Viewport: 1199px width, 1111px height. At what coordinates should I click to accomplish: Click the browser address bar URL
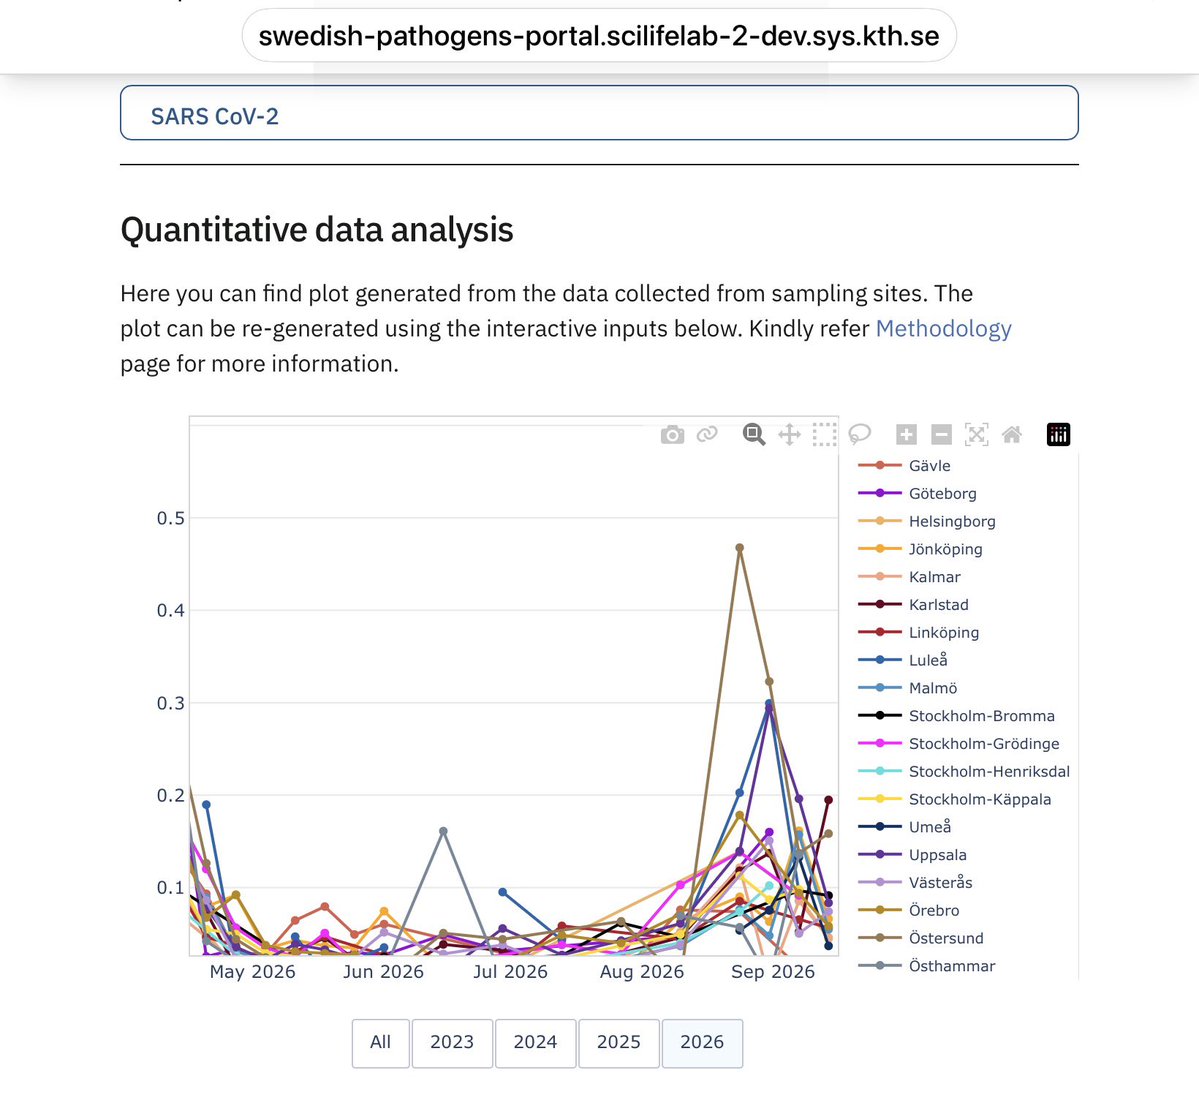pyautogui.click(x=599, y=36)
